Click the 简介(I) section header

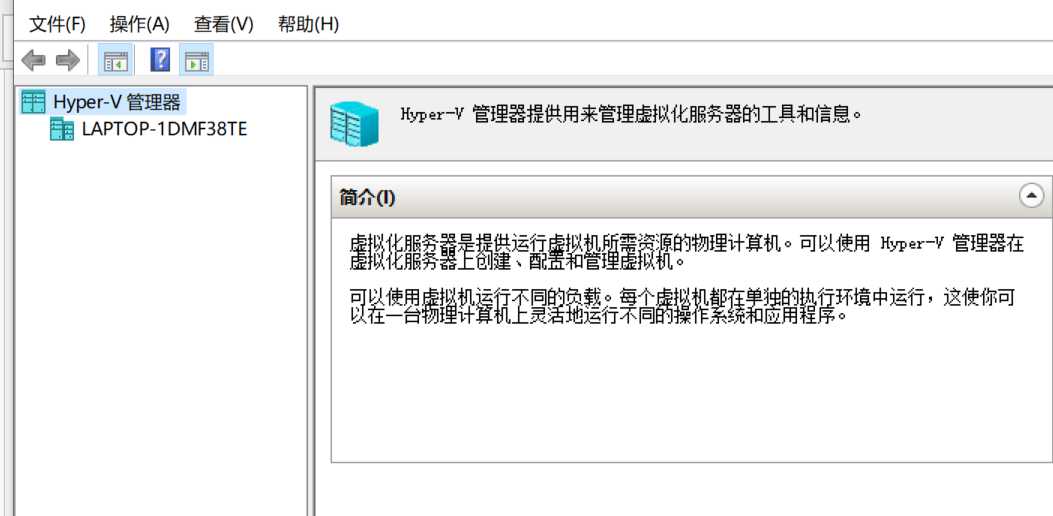(692, 197)
